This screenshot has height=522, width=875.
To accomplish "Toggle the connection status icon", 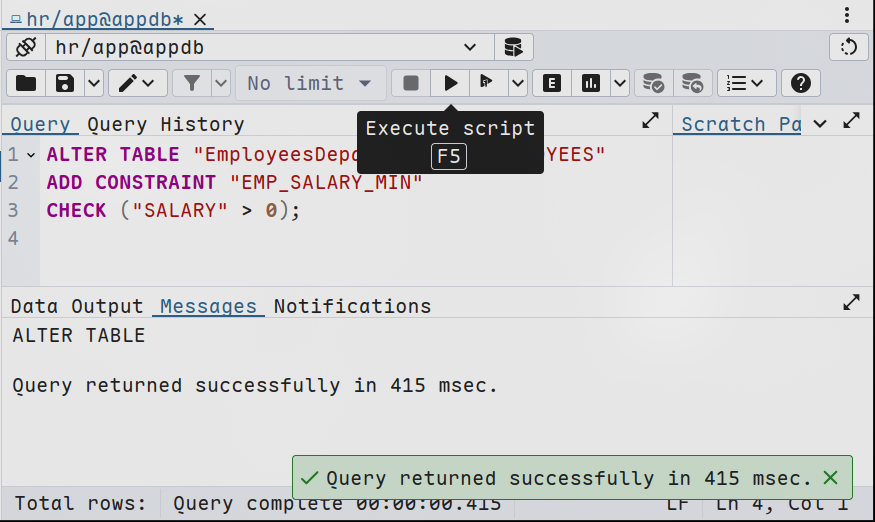I will 26,47.
